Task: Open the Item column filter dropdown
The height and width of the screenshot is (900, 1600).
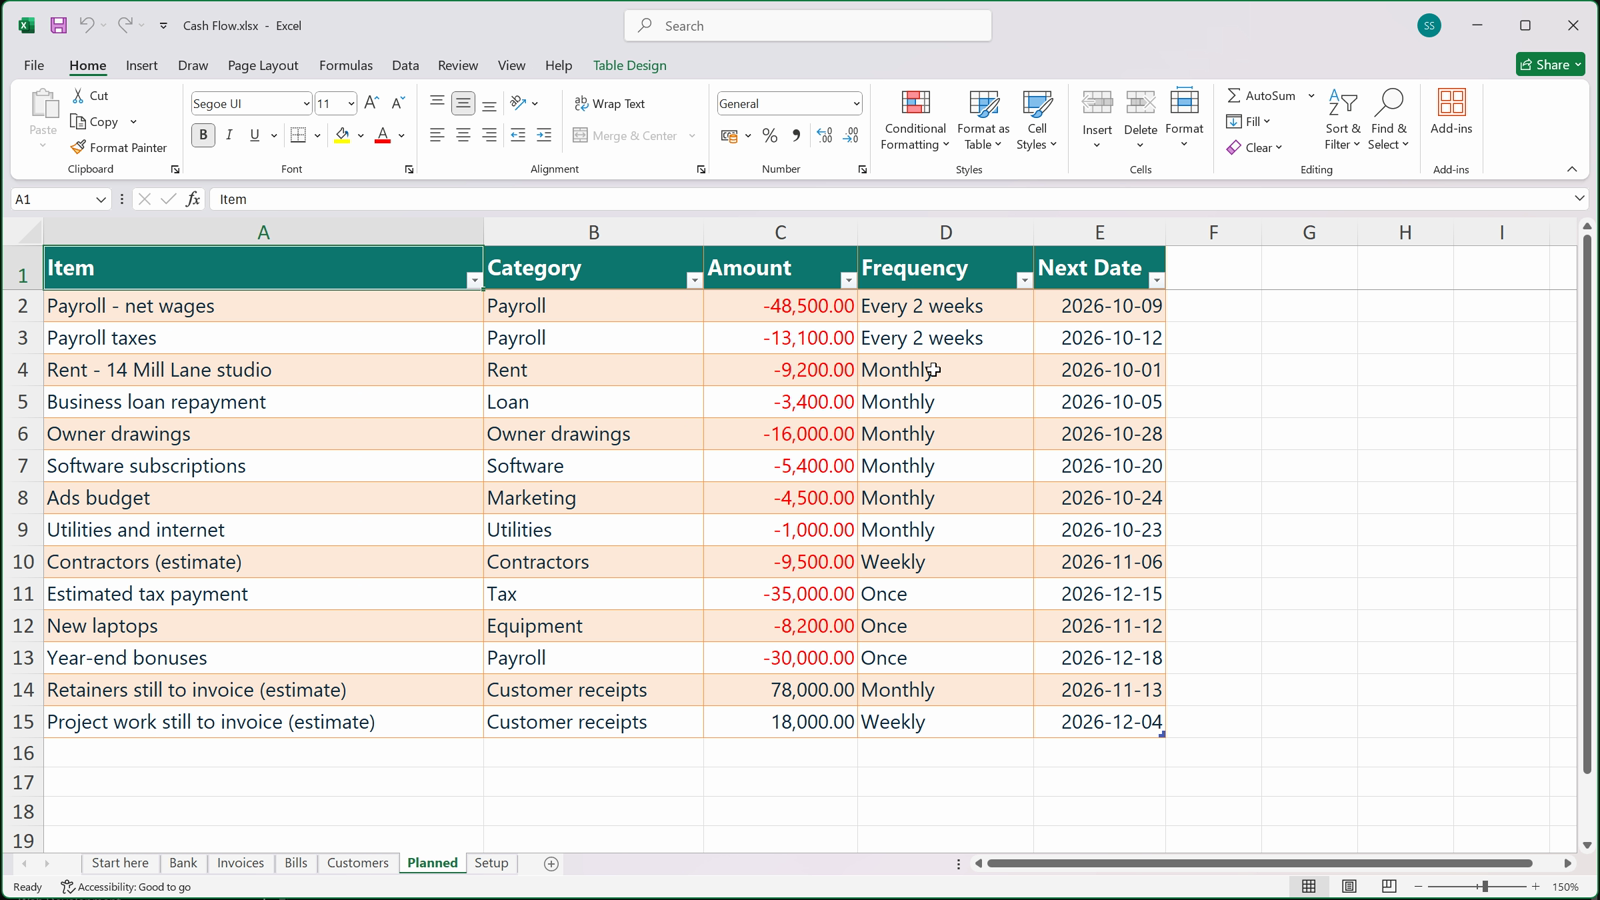Action: [474, 280]
